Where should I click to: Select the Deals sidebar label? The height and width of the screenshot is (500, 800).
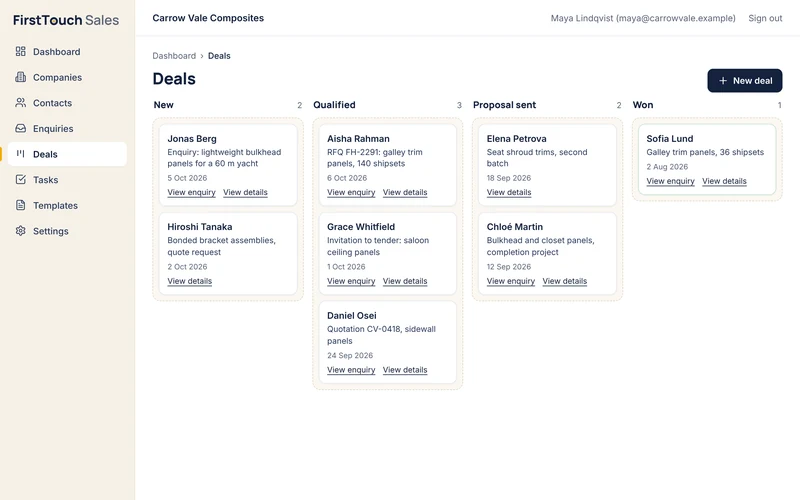click(x=45, y=154)
